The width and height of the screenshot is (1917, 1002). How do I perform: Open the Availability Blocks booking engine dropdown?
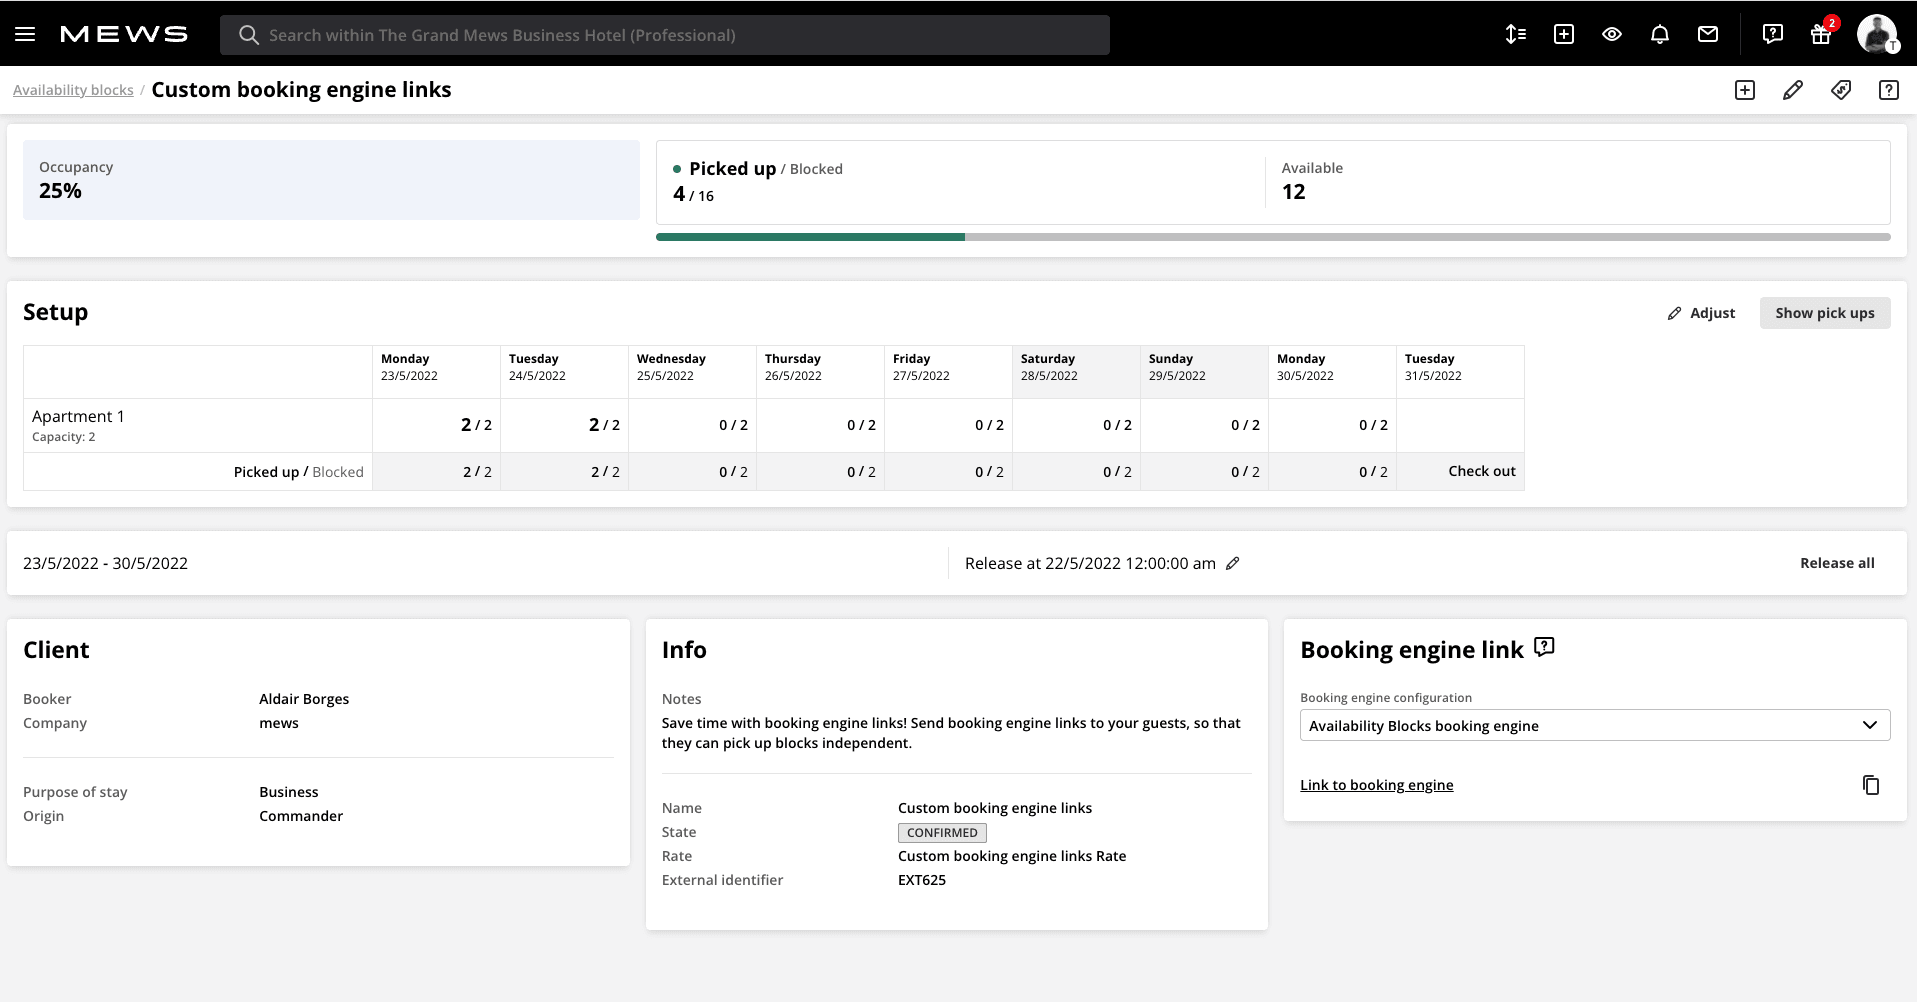[1594, 725]
